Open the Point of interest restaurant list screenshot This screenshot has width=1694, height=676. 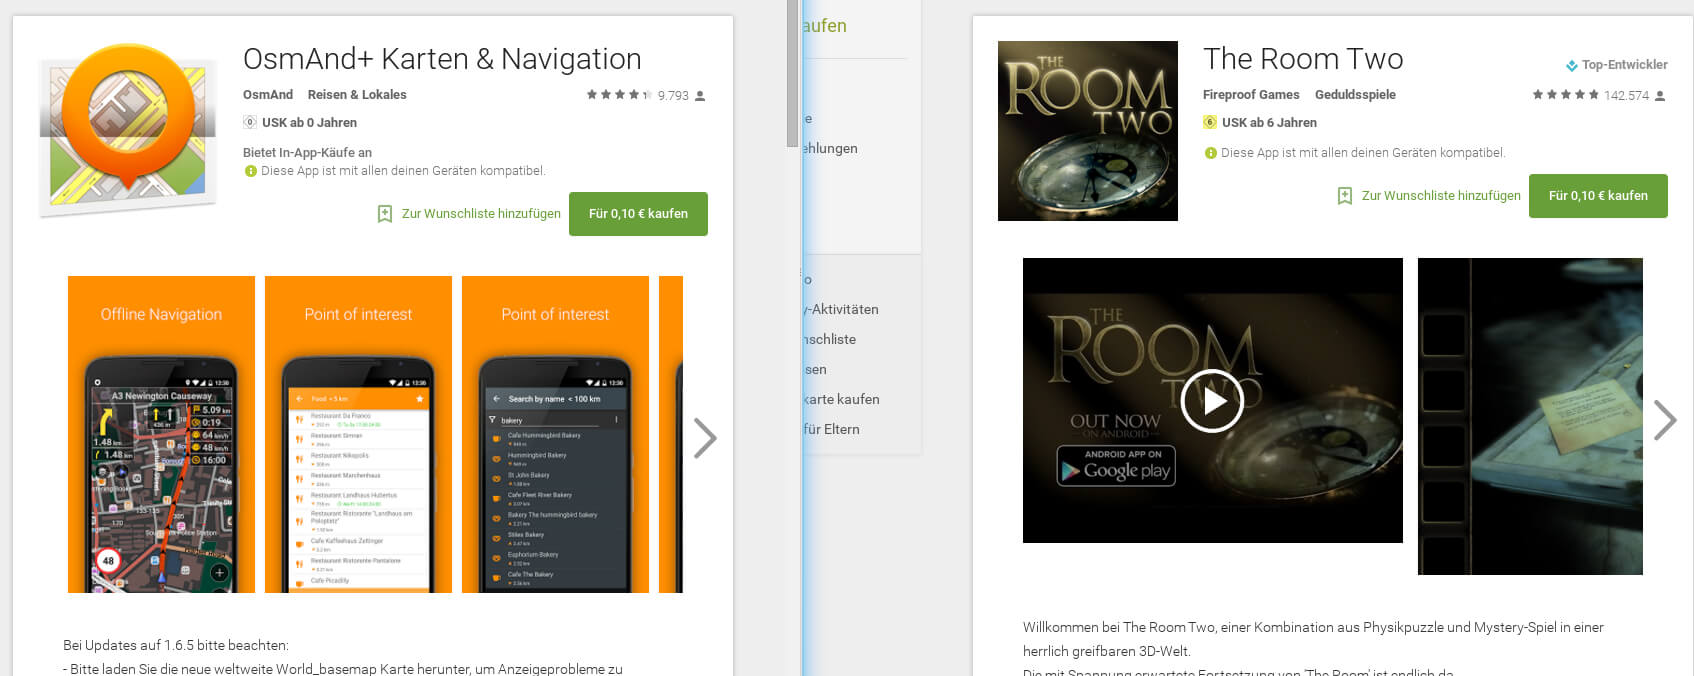click(358, 434)
